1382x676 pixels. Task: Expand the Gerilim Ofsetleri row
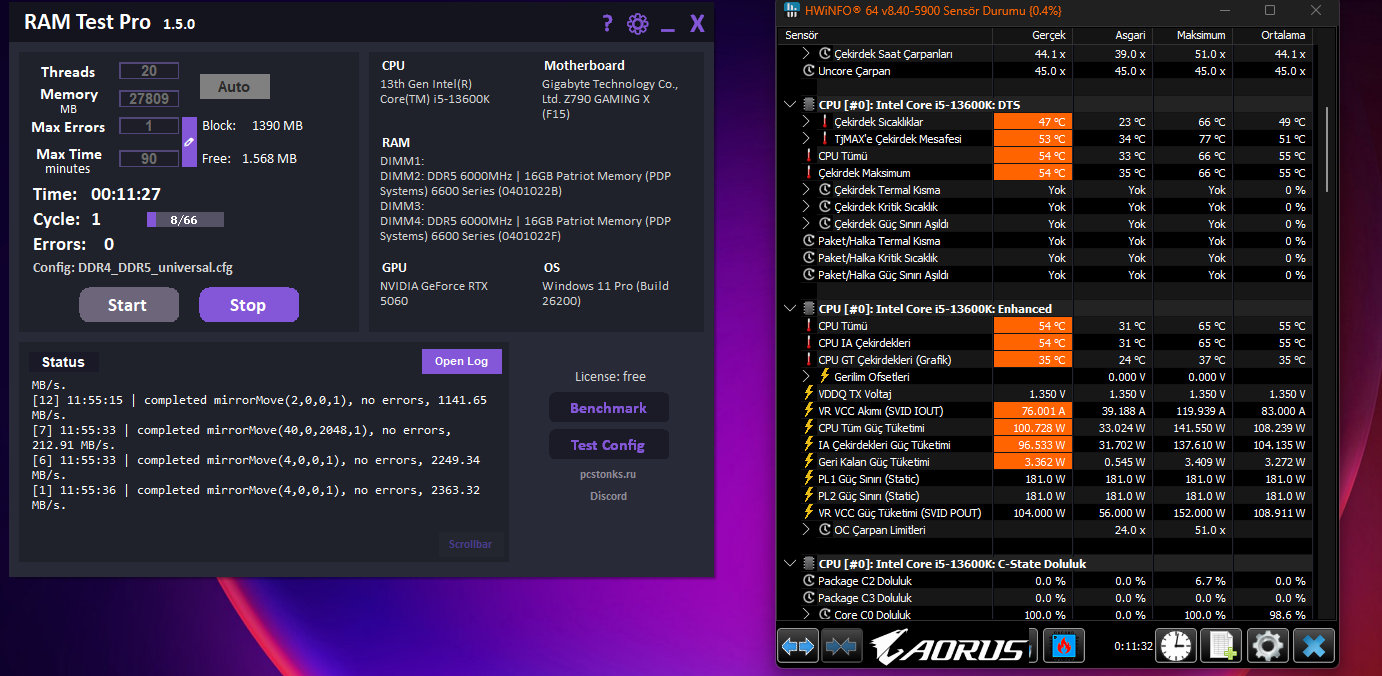[807, 377]
